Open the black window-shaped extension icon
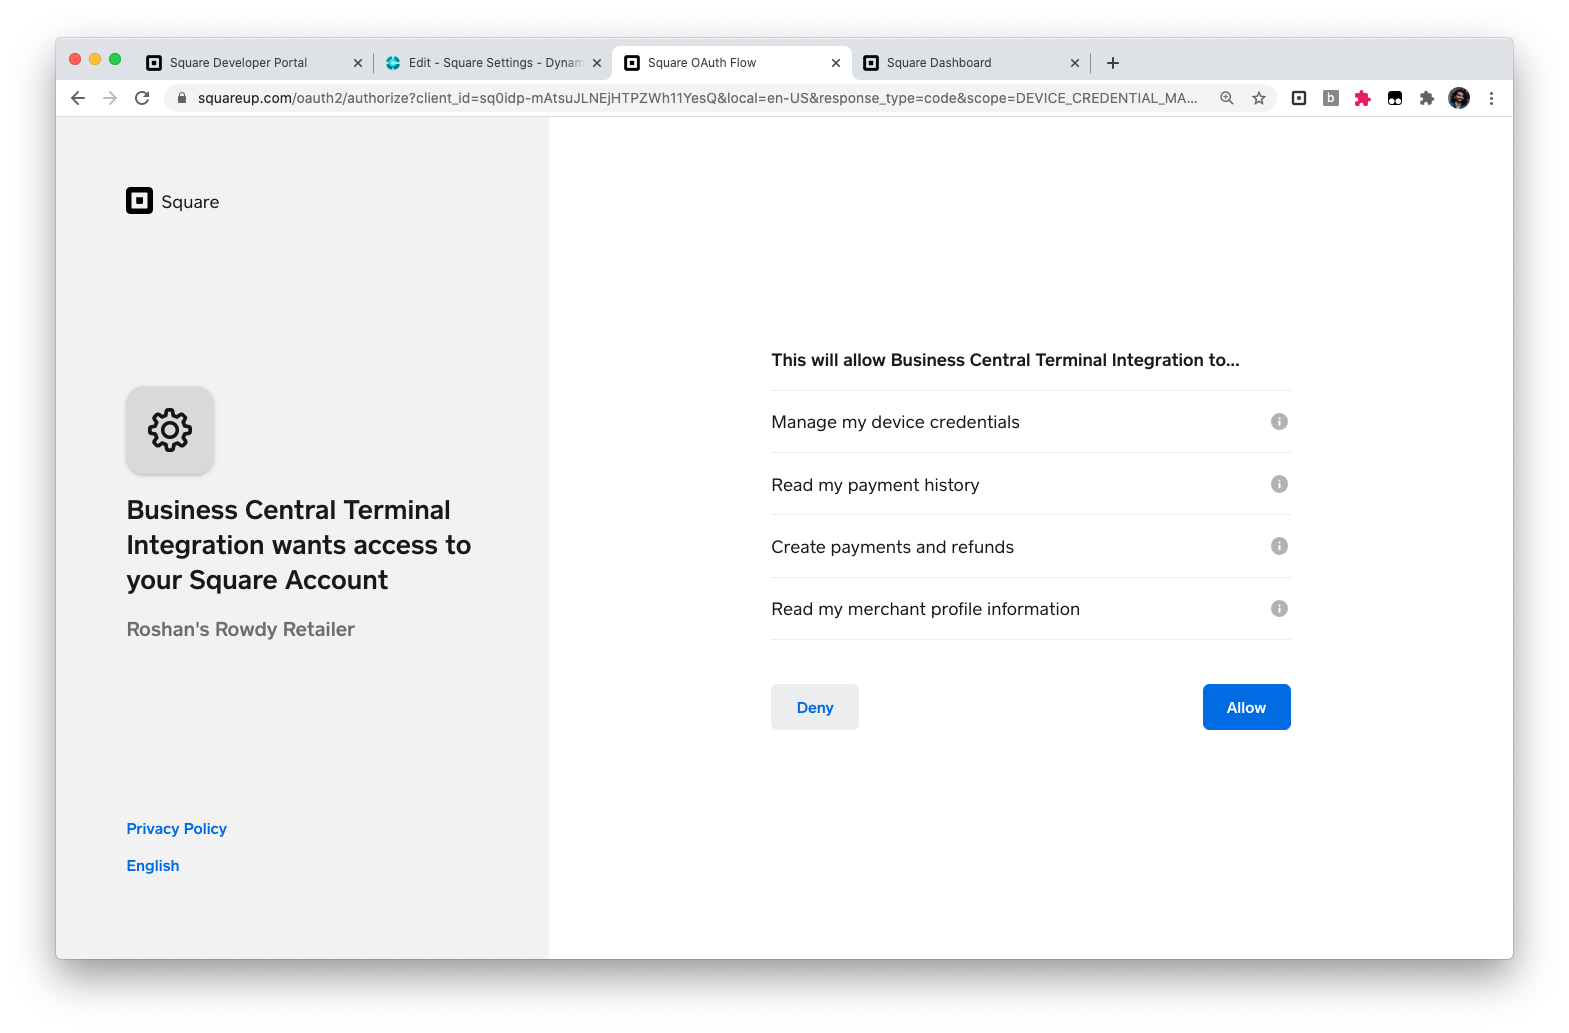 [1395, 98]
